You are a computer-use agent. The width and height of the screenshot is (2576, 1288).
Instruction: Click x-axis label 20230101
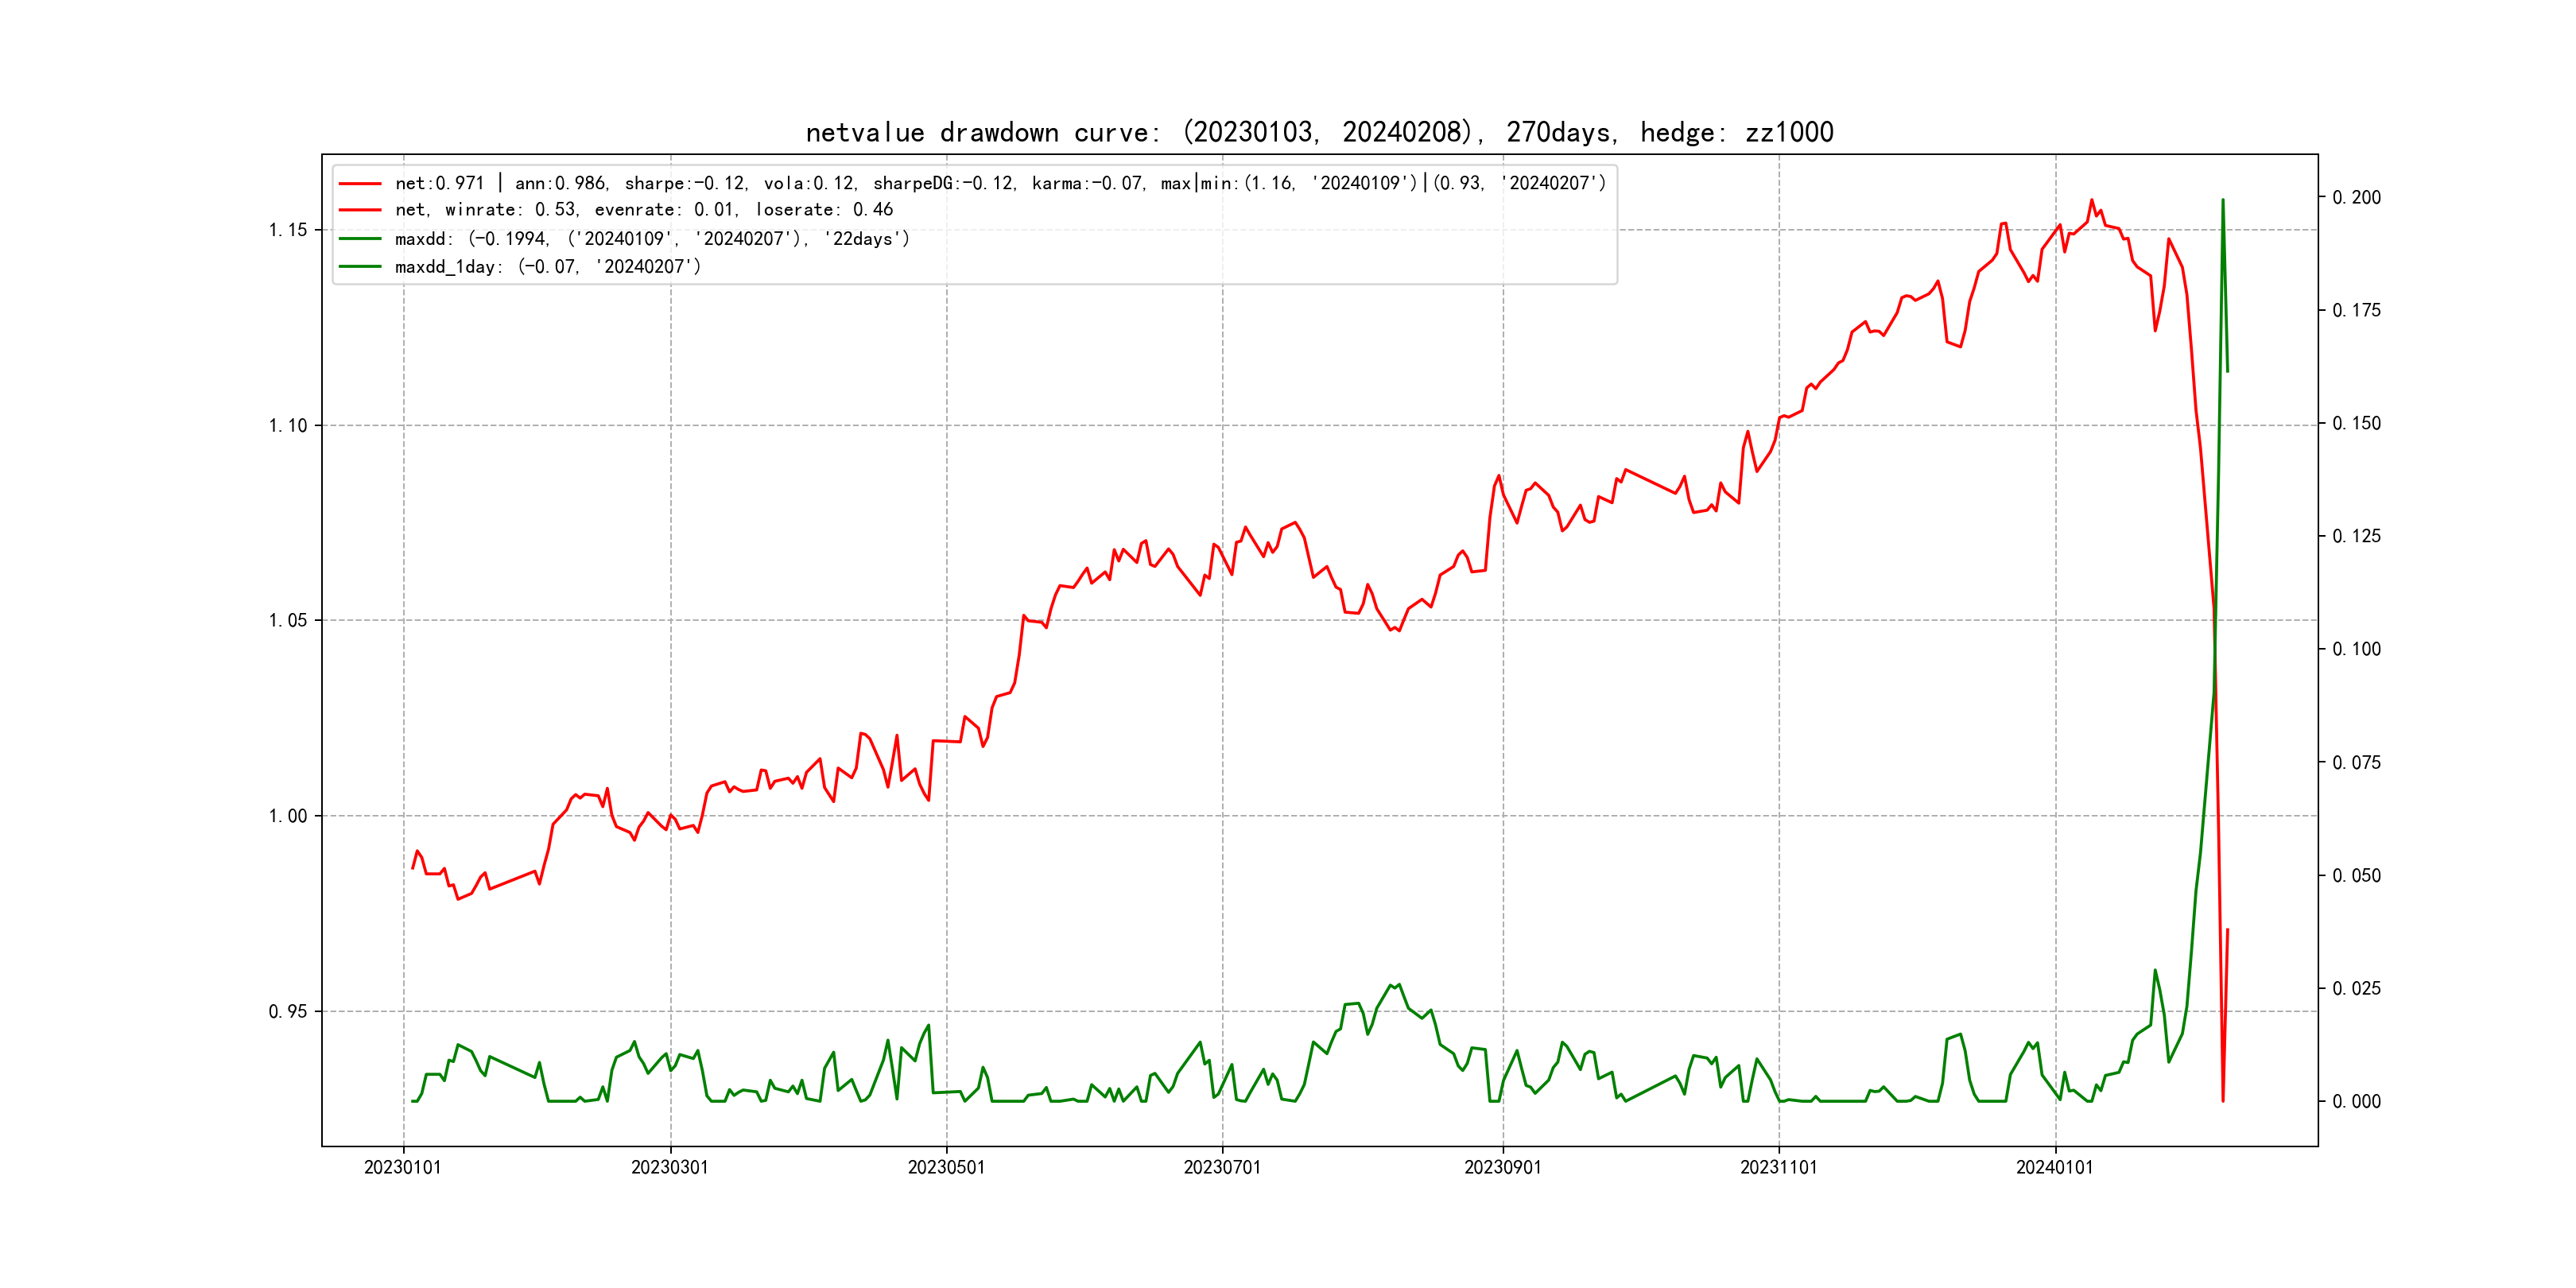click(x=403, y=1167)
